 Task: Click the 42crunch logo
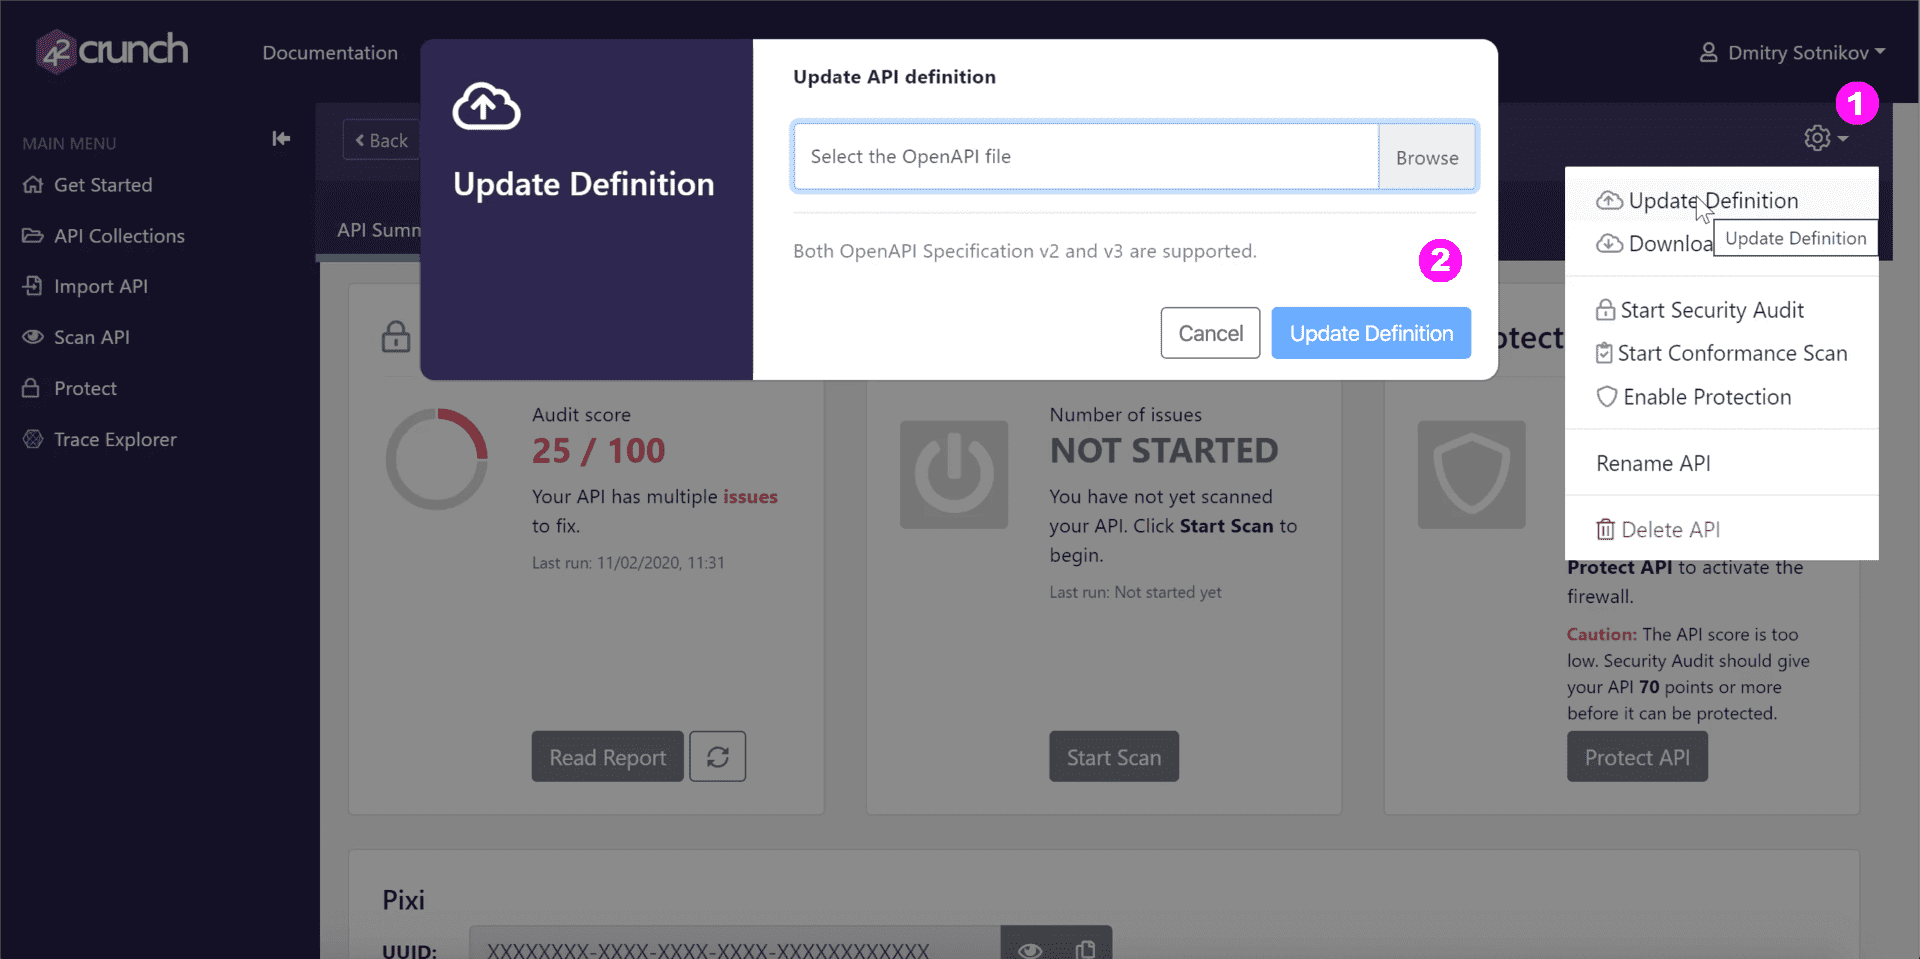(x=110, y=50)
